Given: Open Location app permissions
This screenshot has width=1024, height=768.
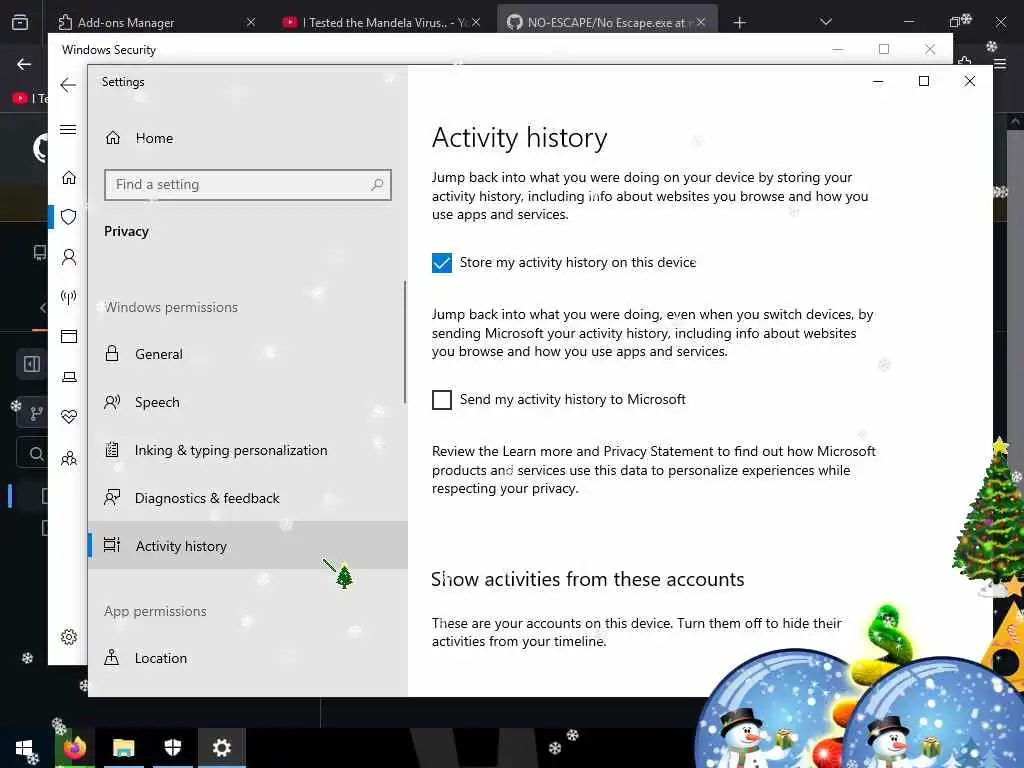Looking at the screenshot, I should click(248, 658).
